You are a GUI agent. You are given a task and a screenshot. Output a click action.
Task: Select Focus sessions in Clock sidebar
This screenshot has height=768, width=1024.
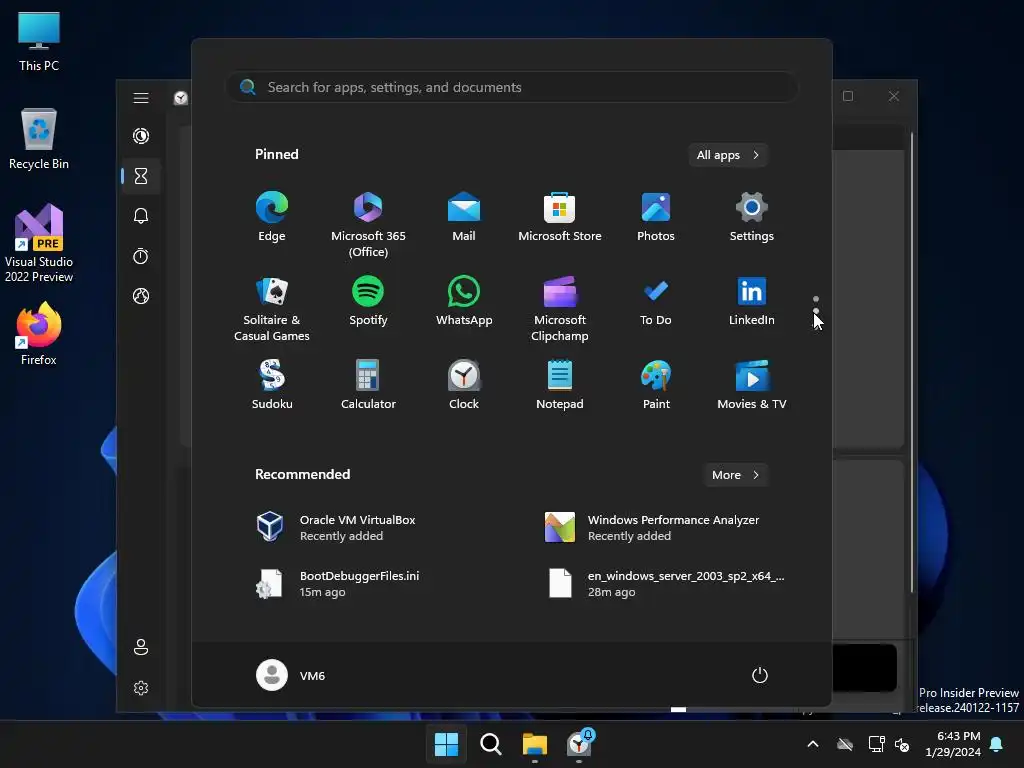(x=141, y=136)
